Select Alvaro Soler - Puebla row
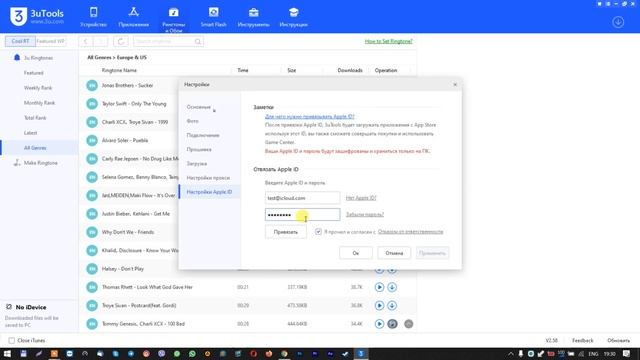The width and height of the screenshot is (640, 360). [x=125, y=140]
